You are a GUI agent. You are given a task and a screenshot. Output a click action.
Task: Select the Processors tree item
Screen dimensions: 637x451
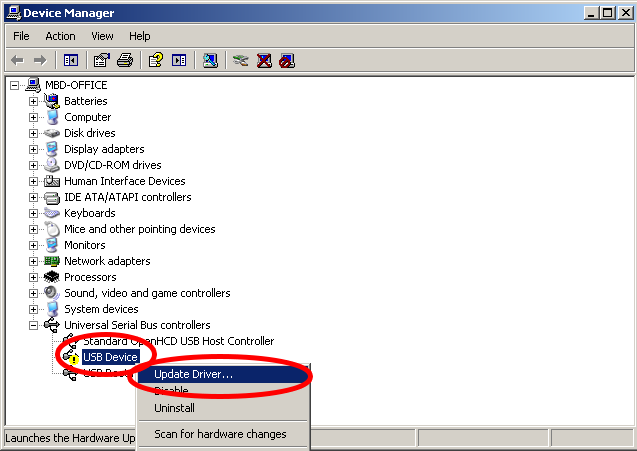point(90,277)
